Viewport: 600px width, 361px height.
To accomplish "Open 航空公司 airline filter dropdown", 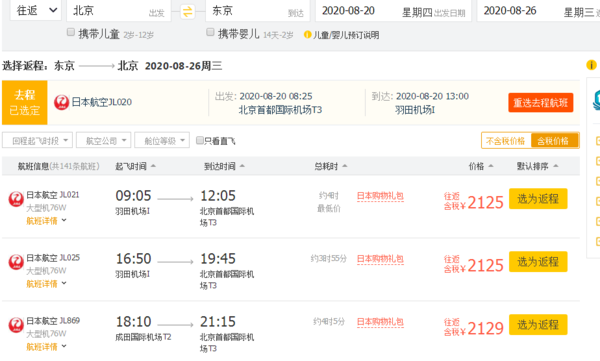I will (x=103, y=140).
